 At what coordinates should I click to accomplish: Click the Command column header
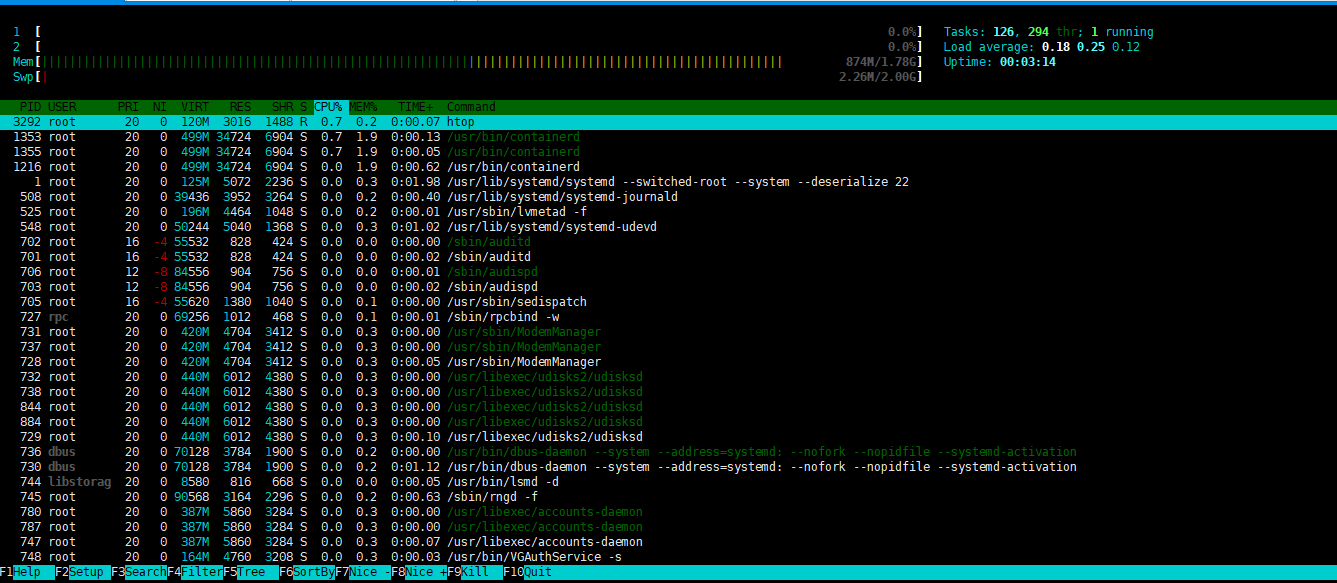[x=471, y=107]
